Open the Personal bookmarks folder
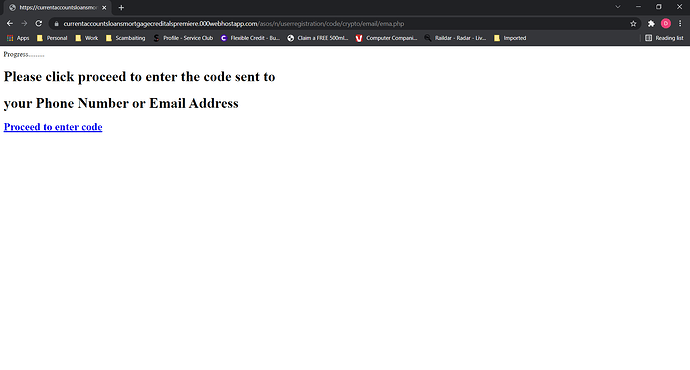The width and height of the screenshot is (690, 370). [52, 38]
